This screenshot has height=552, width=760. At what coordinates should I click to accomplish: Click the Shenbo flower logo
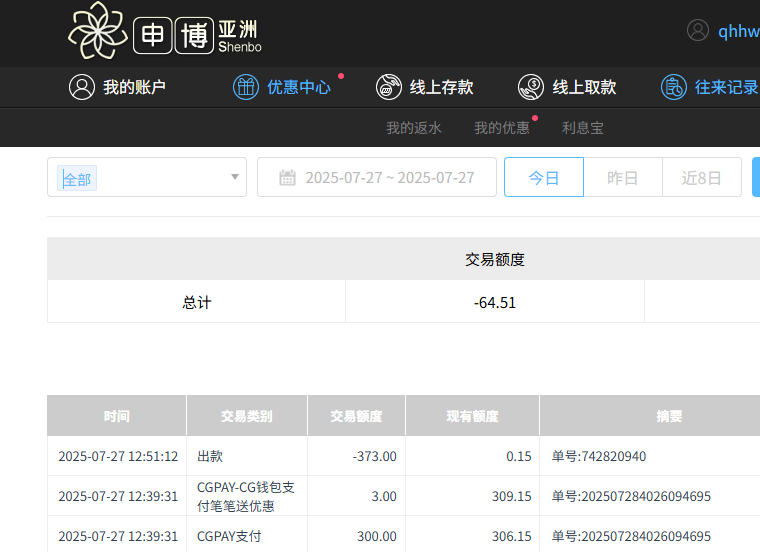click(x=98, y=31)
